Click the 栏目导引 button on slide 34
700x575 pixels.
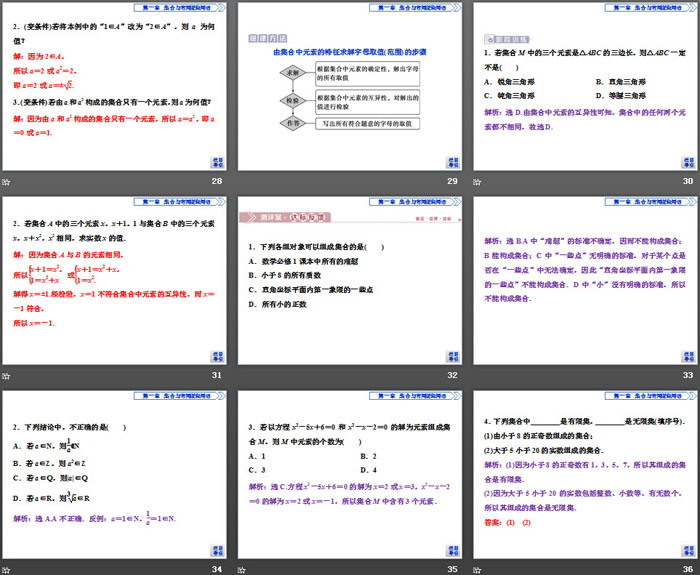(x=217, y=548)
